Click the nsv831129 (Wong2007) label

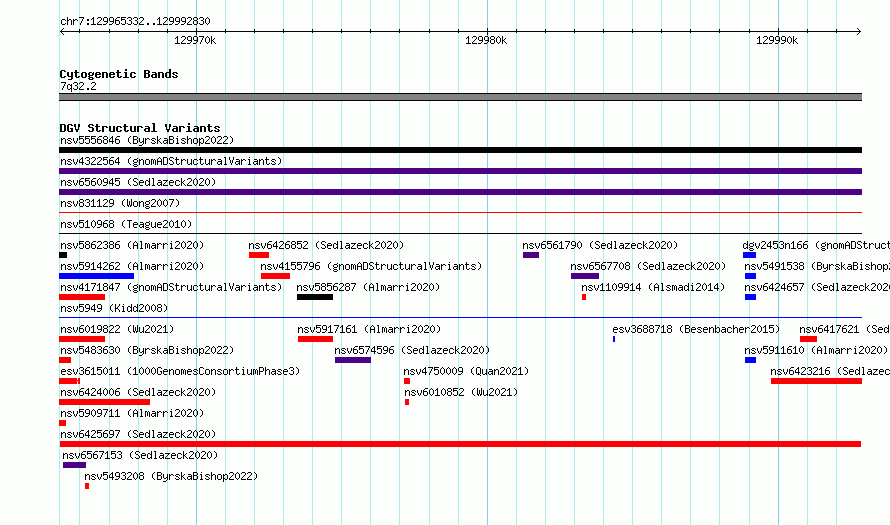[120, 203]
